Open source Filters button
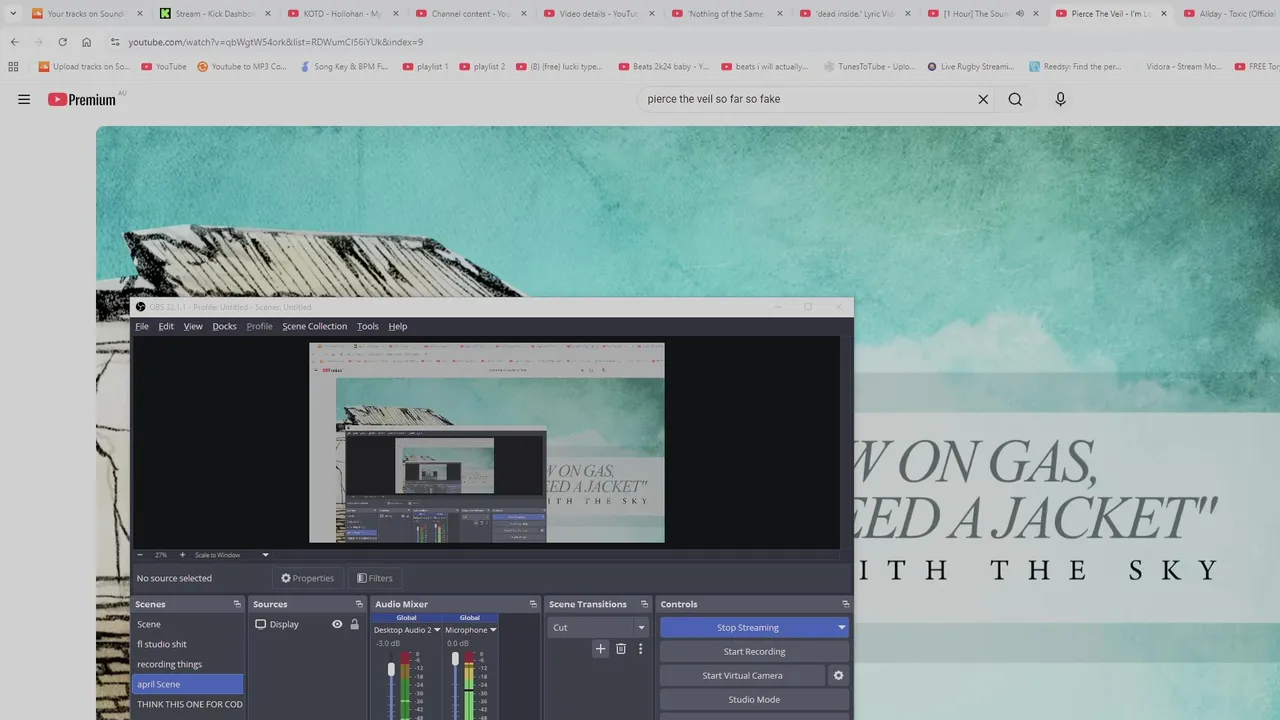1280x720 pixels. [x=375, y=578]
